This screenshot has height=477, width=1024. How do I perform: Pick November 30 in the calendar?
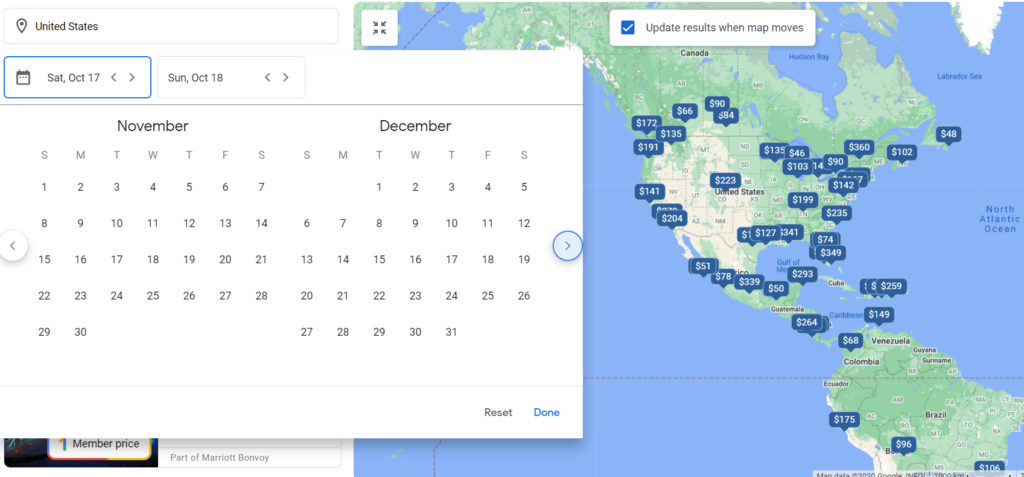point(80,332)
